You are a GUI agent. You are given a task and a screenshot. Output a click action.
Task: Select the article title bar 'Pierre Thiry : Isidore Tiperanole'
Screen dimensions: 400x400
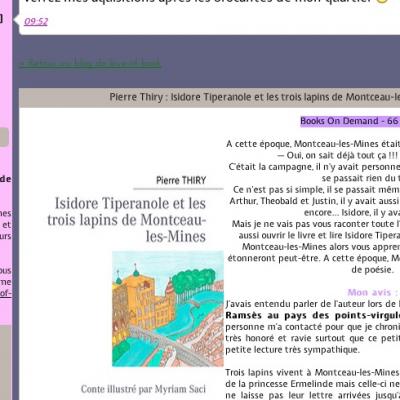(x=210, y=98)
